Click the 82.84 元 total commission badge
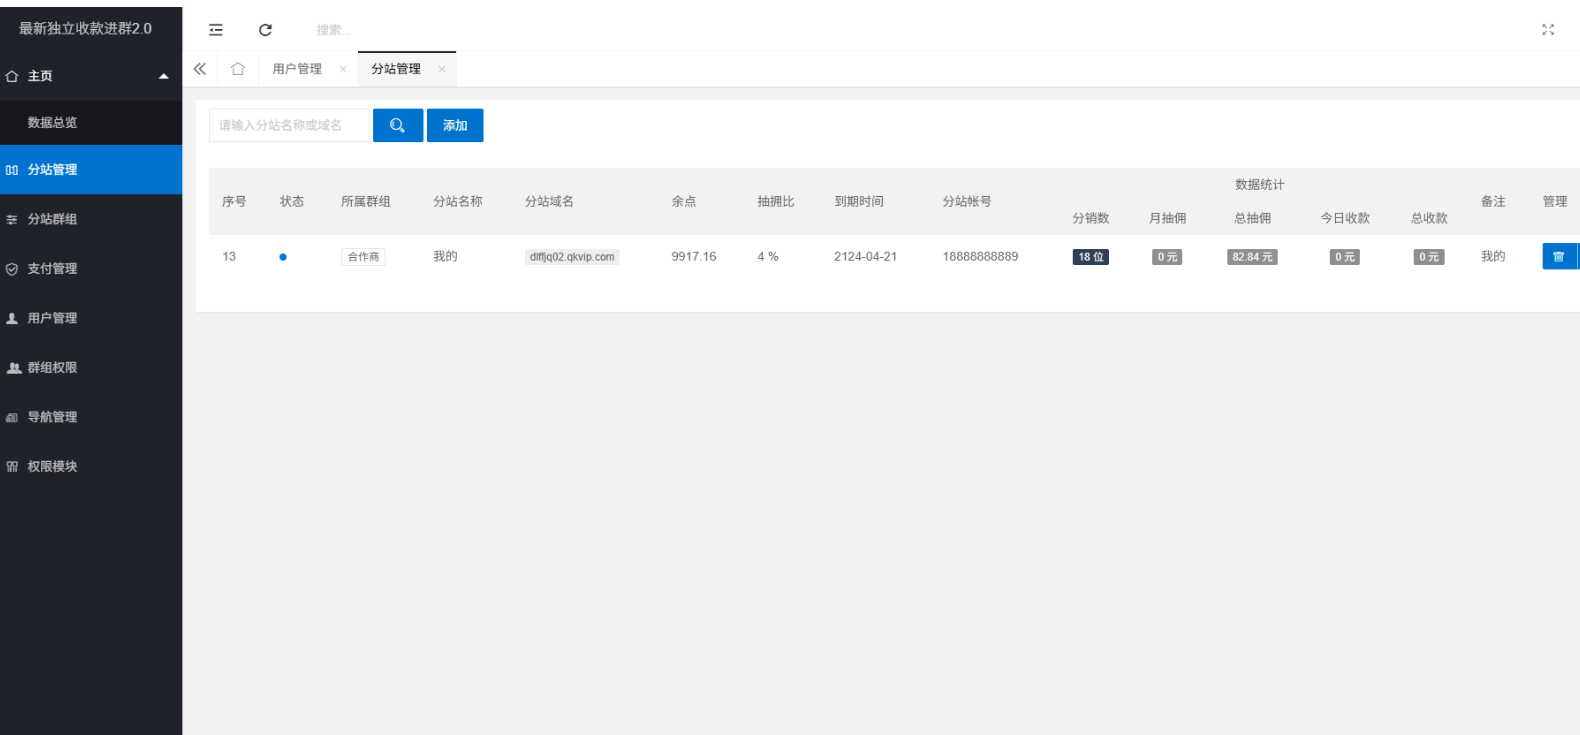 tap(1252, 257)
